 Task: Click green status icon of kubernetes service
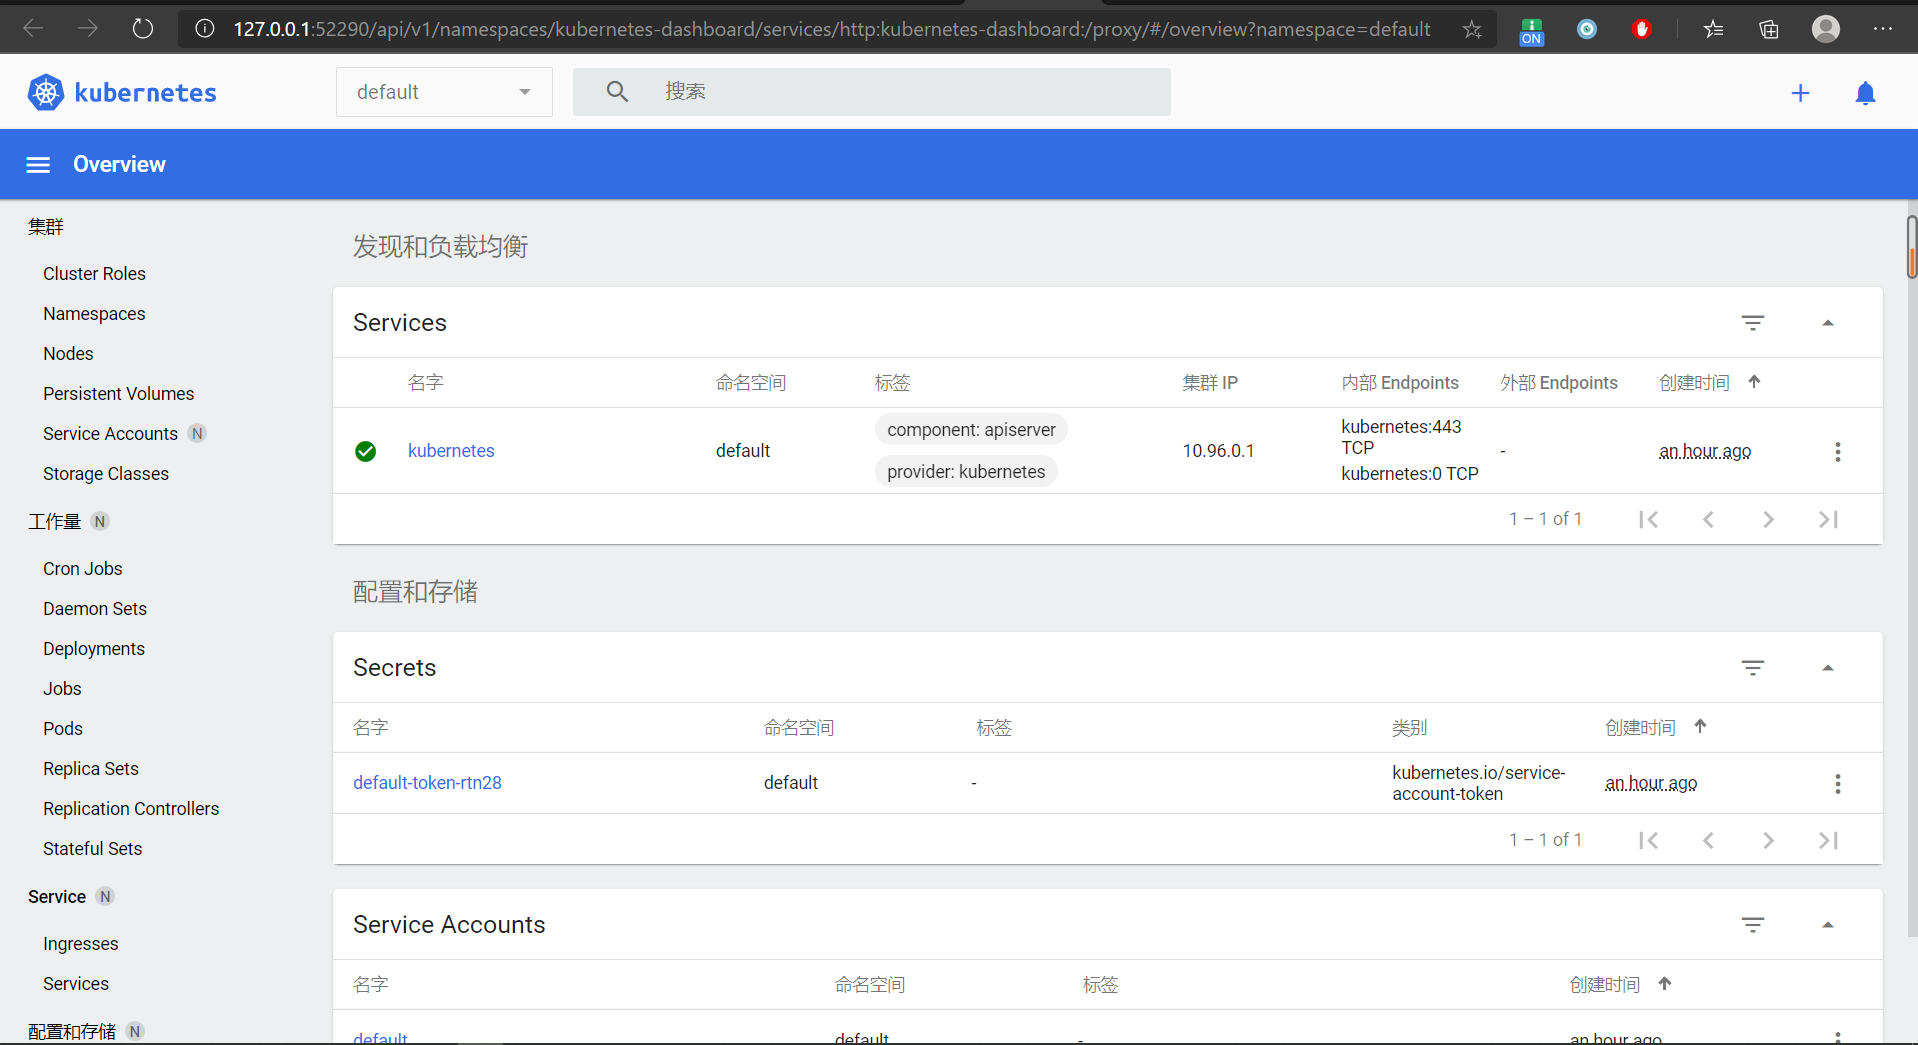click(x=366, y=452)
